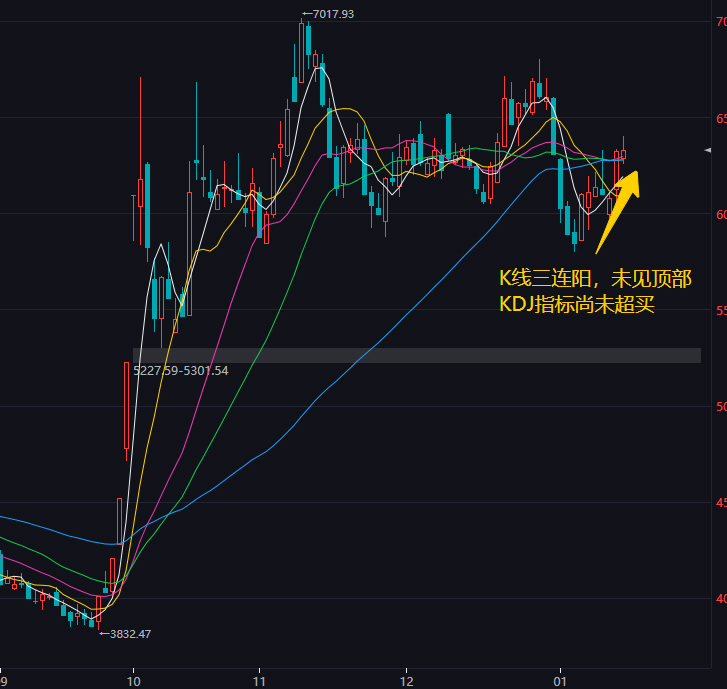Click the peak teal candlestick below 7017.93
The width and height of the screenshot is (727, 689).
point(308,38)
